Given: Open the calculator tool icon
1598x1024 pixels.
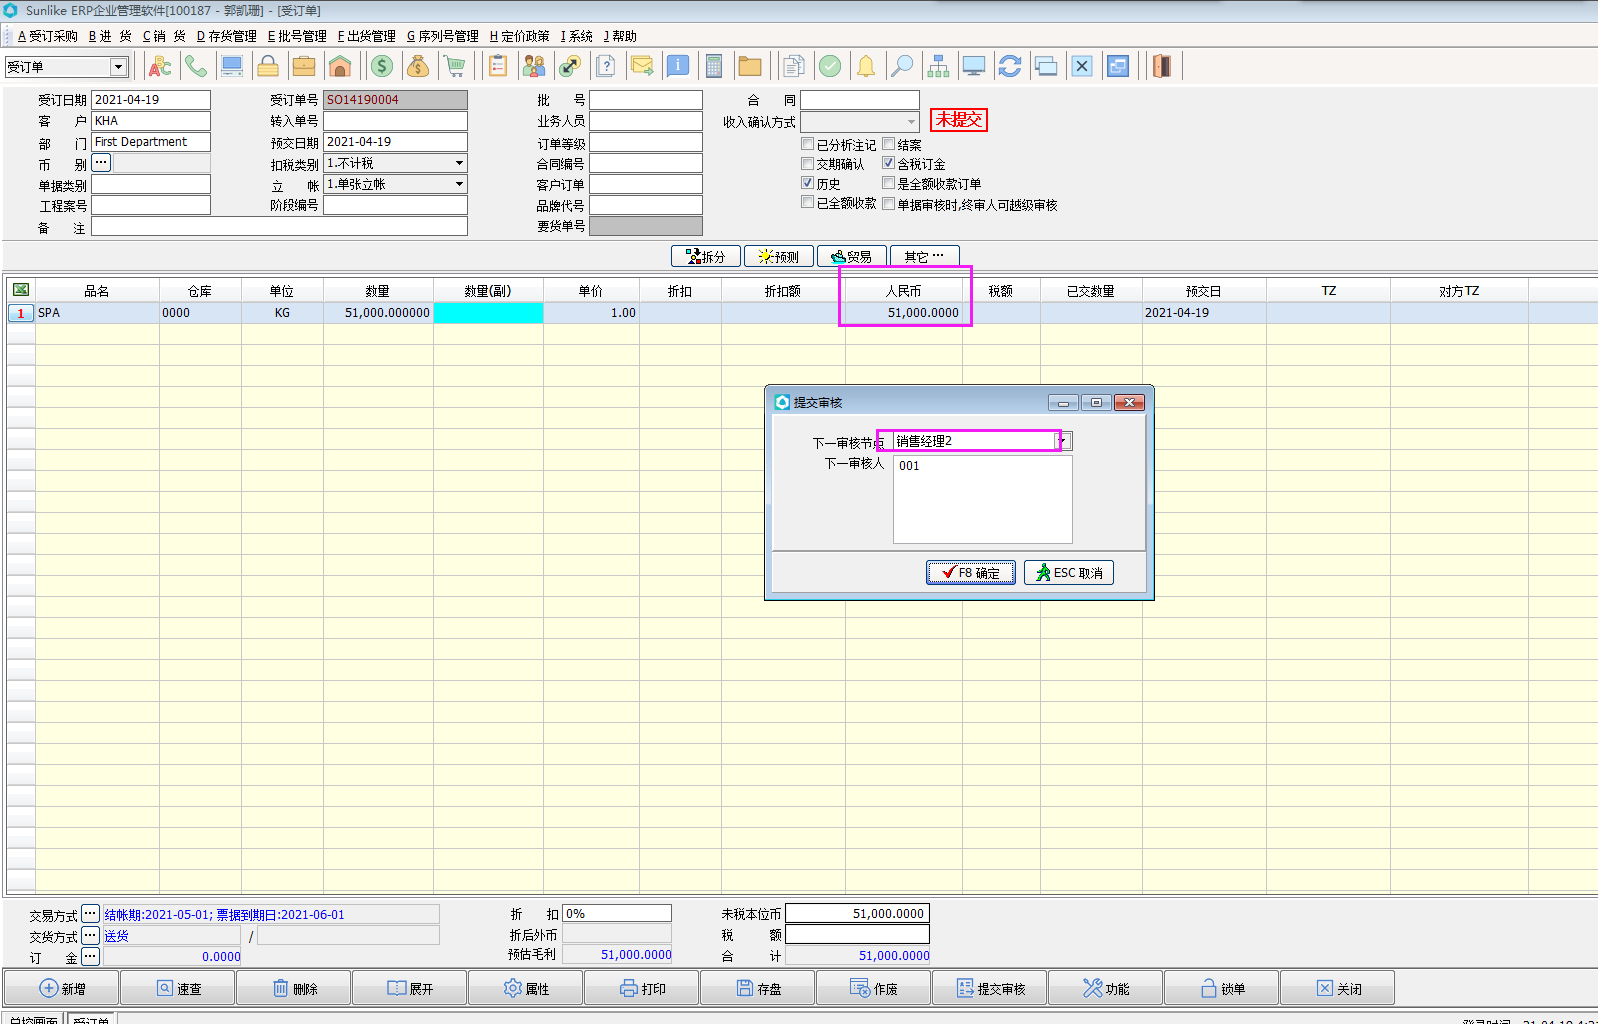Looking at the screenshot, I should click(713, 67).
